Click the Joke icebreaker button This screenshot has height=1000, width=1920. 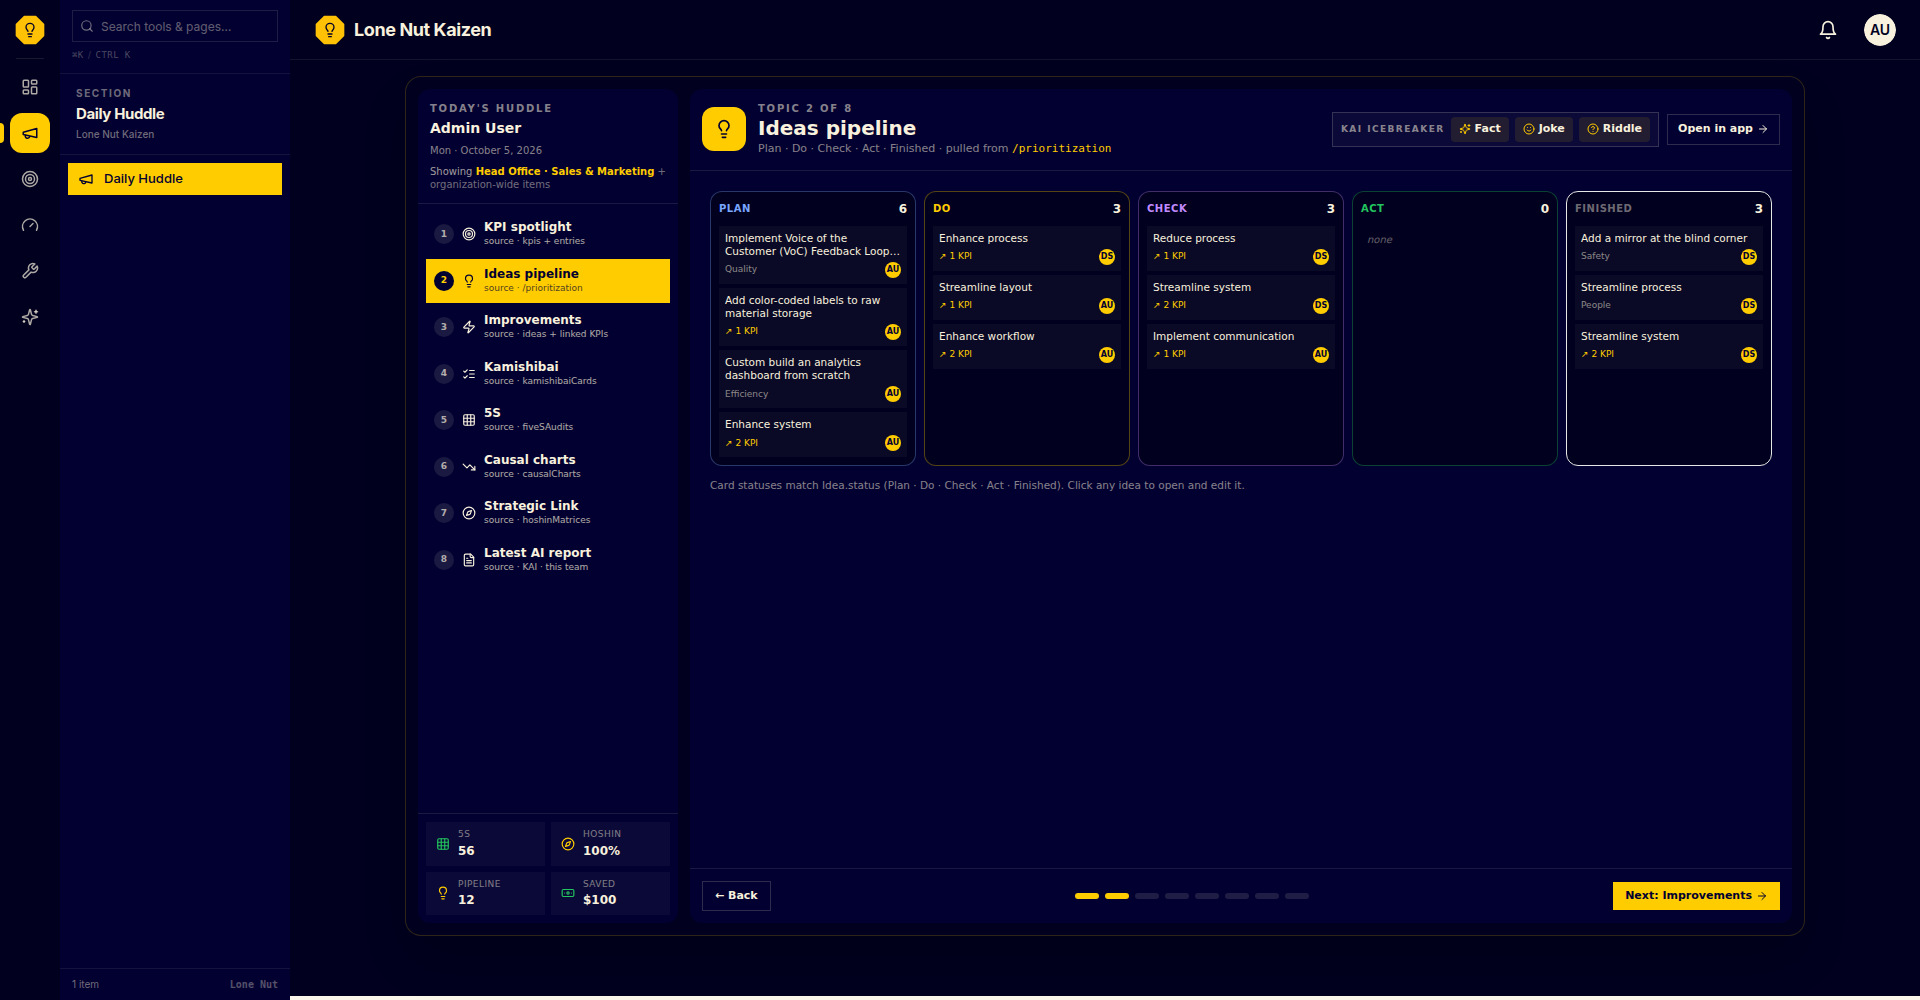[1544, 129]
